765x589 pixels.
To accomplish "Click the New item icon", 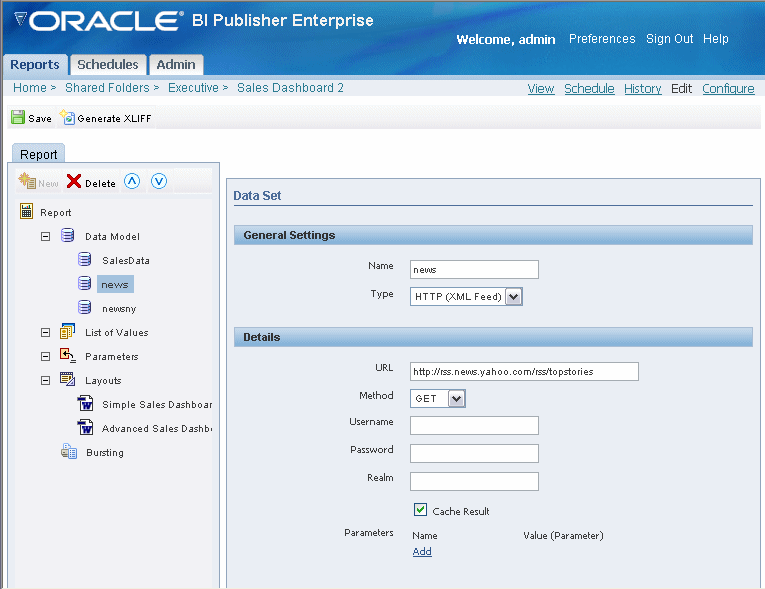I will click(x=27, y=181).
